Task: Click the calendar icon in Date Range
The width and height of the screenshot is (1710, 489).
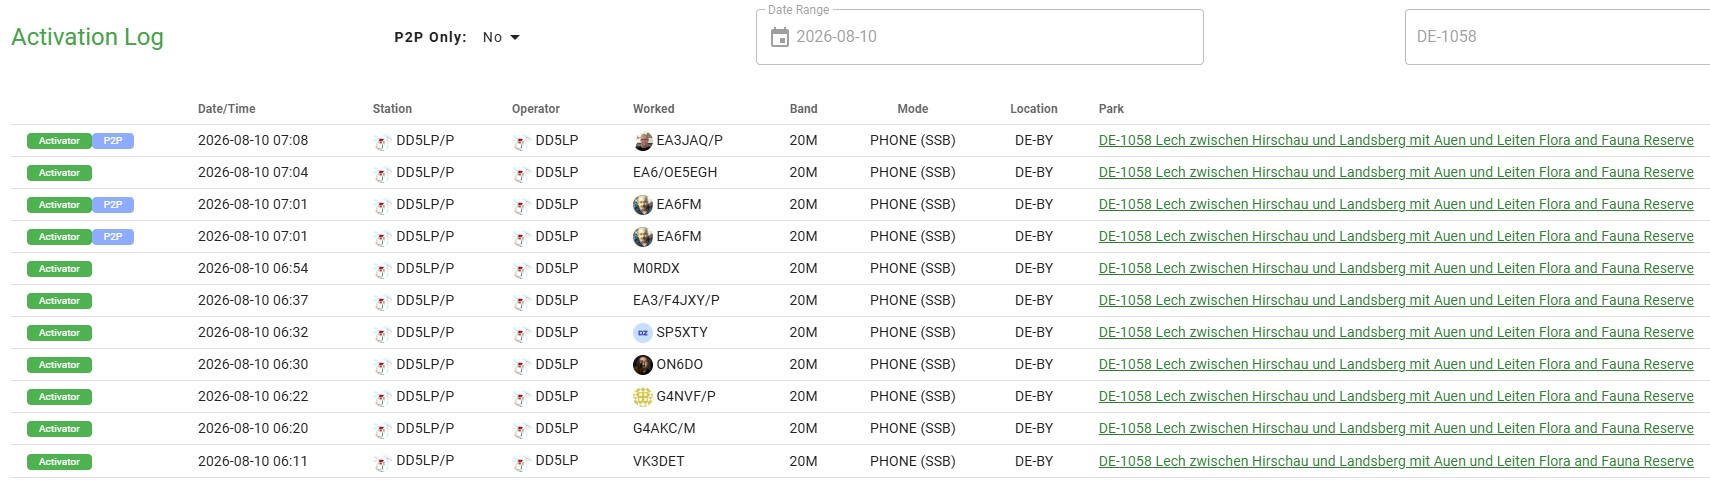Action: (x=780, y=37)
